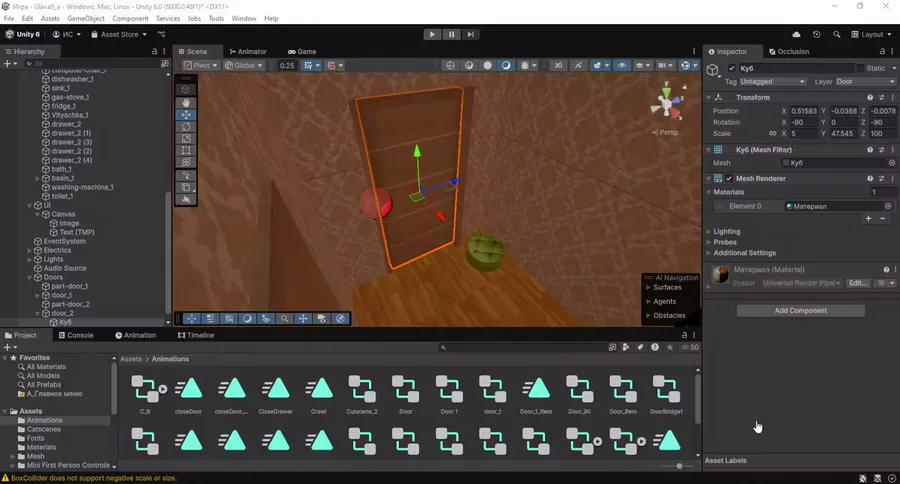The image size is (900, 484).
Task: Open the Timeline tab
Action: point(196,335)
